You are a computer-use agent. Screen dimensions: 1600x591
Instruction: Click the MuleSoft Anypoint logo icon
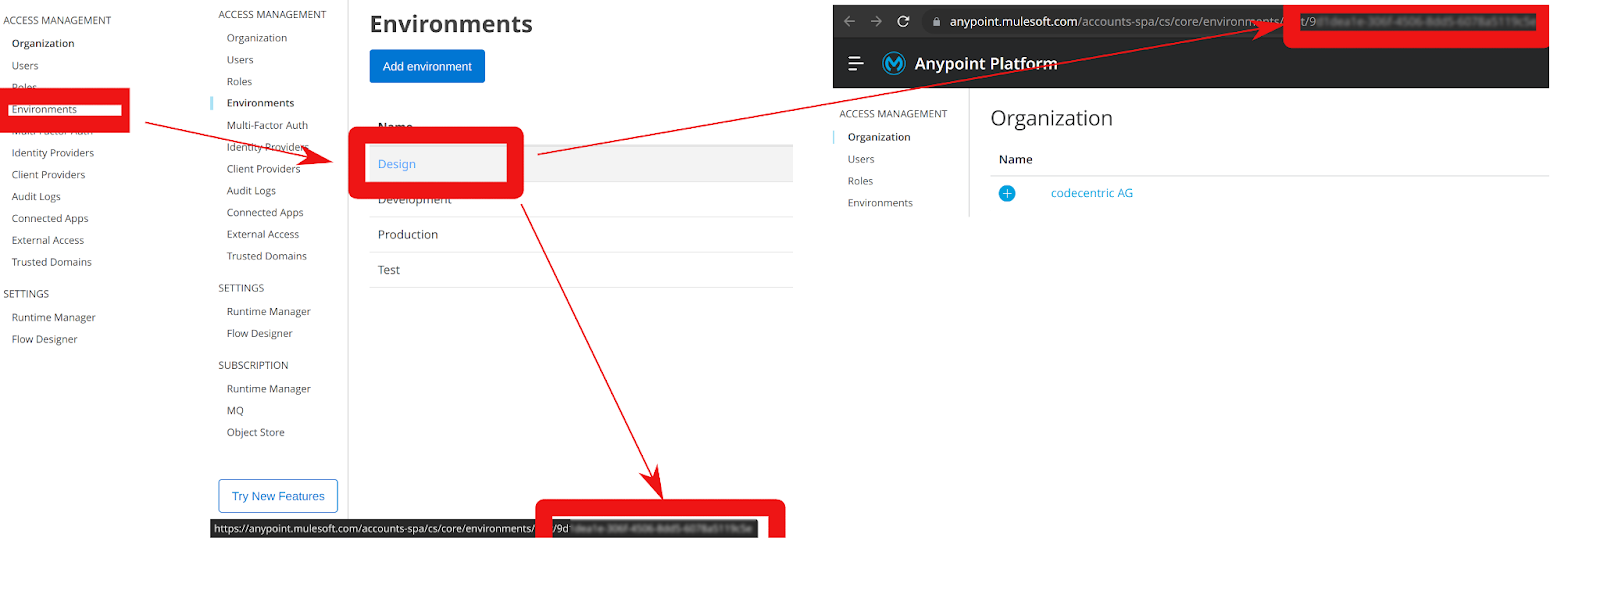tap(894, 63)
